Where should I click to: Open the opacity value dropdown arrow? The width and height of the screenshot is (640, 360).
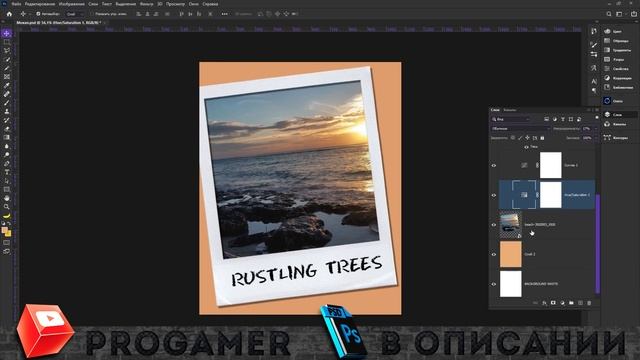(x=596, y=129)
